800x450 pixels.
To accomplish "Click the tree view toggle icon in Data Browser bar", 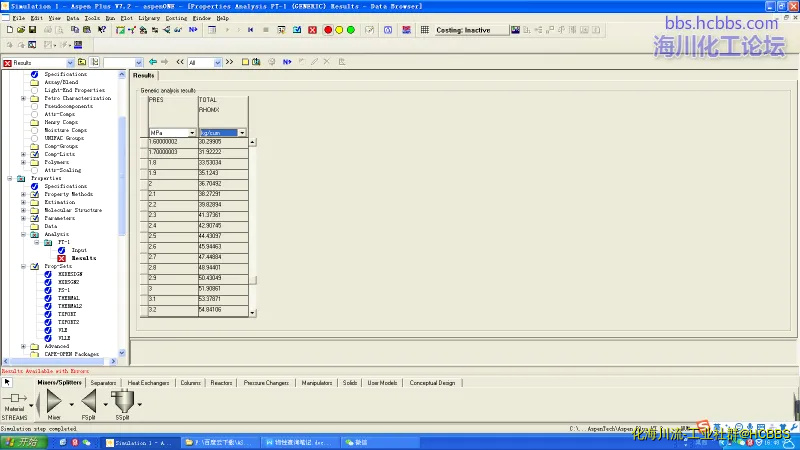I will [95, 62].
